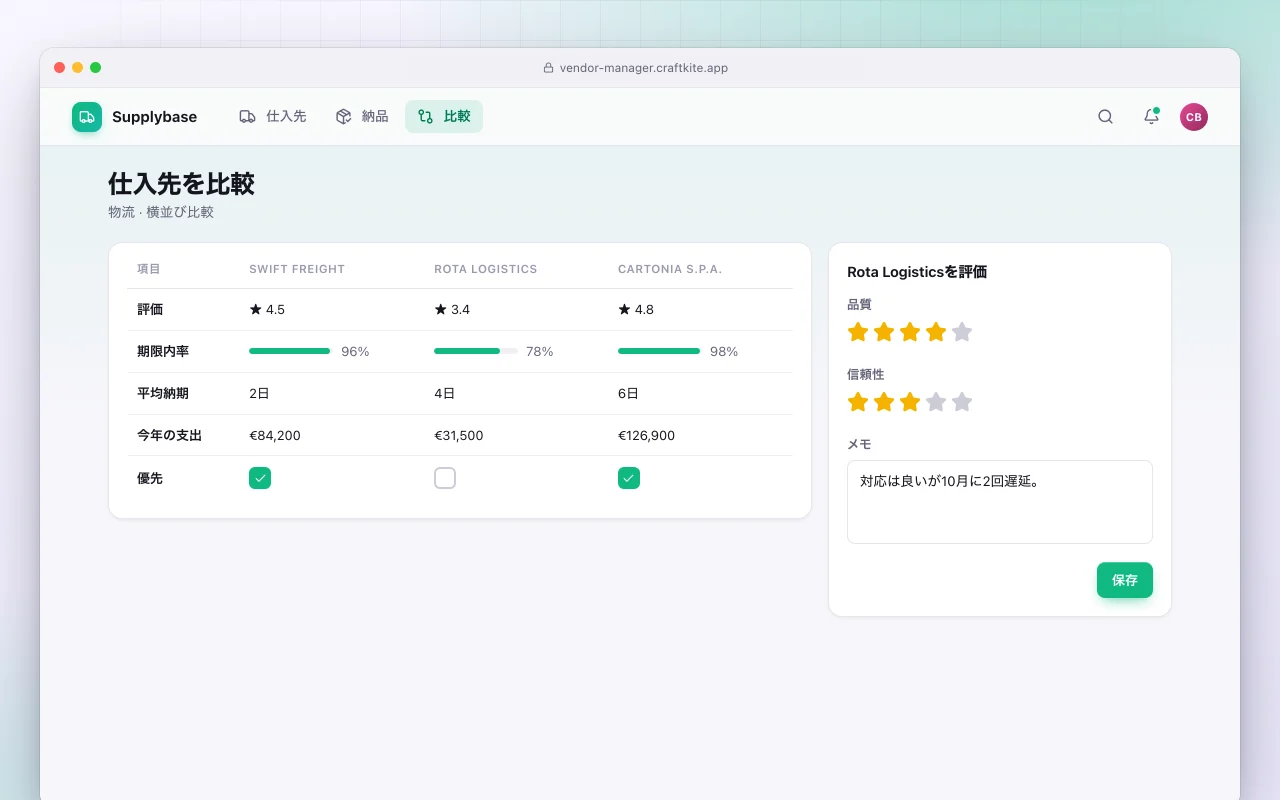
Task: Set 信頼性 rating to two stars
Action: [x=884, y=402]
